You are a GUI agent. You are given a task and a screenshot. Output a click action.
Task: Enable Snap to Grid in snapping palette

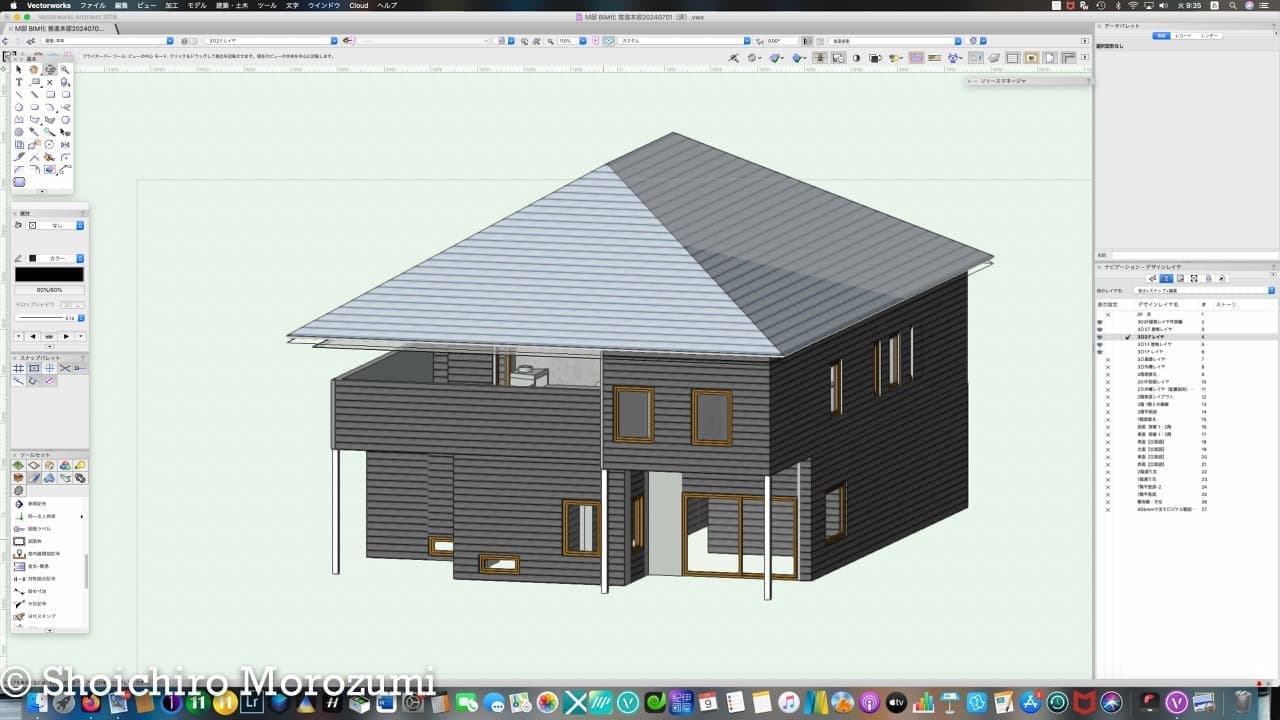coord(19,368)
